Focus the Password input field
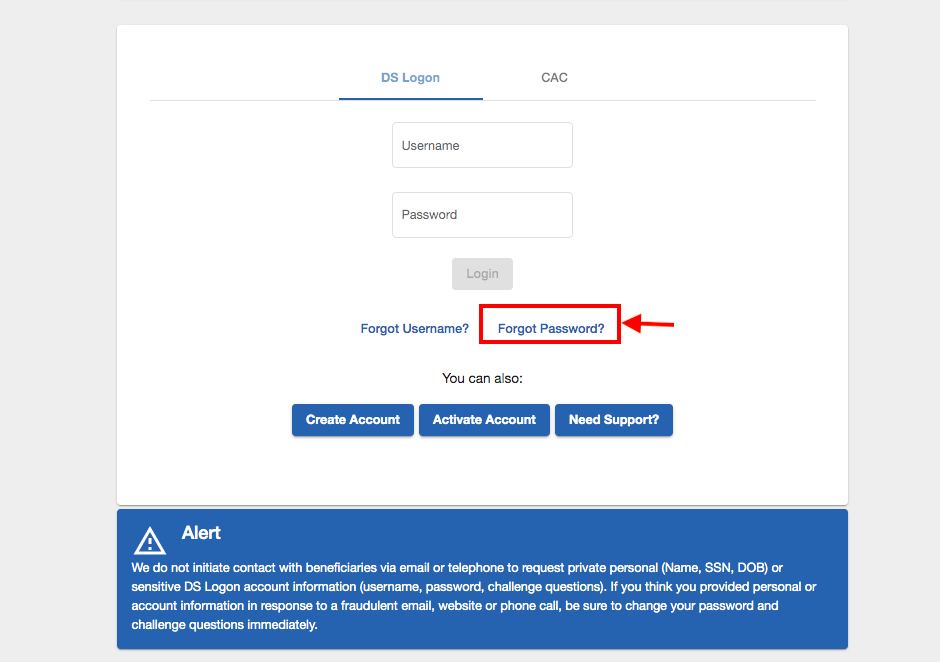This screenshot has height=662, width=940. 482,215
